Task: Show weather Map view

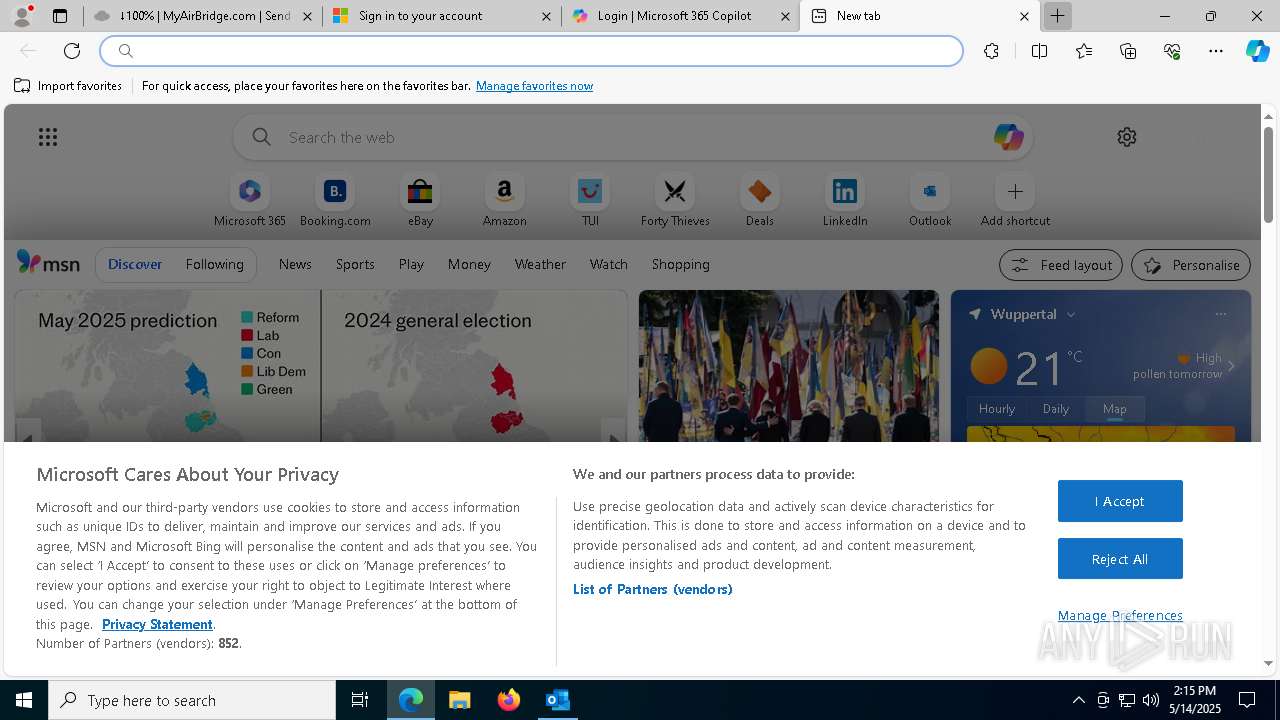Action: tap(1114, 408)
